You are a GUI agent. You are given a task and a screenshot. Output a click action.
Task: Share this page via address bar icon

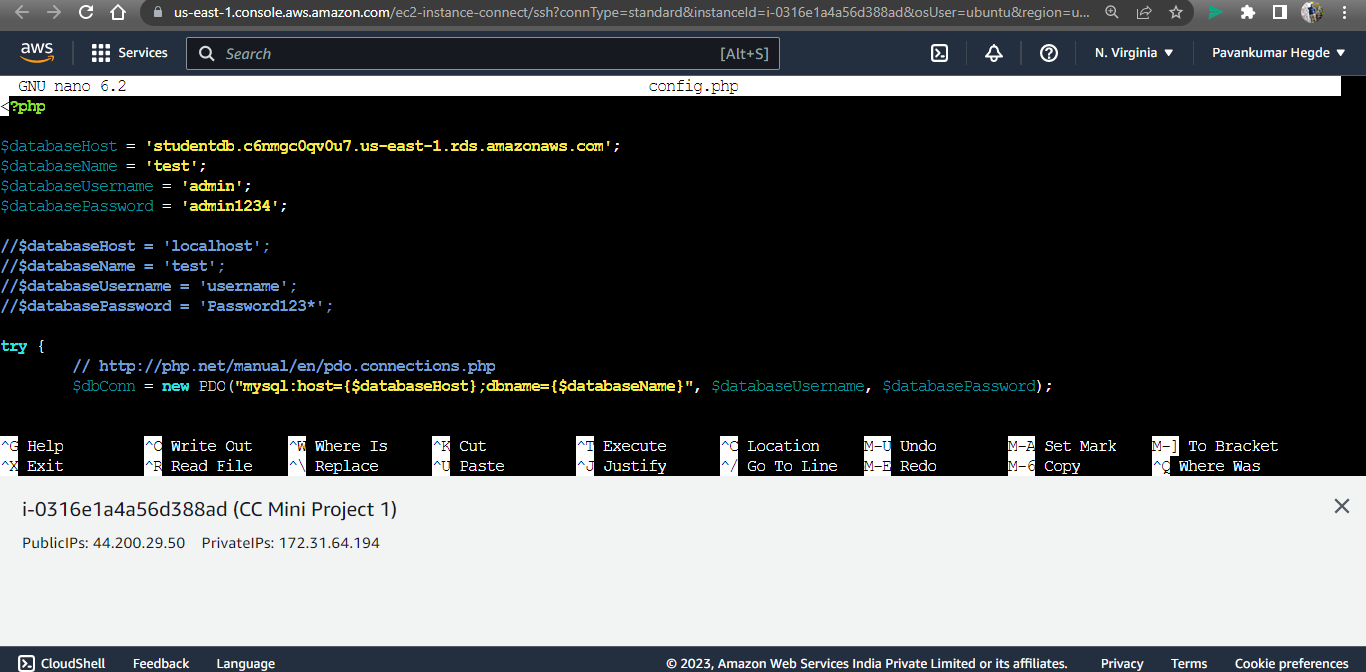(x=1144, y=13)
